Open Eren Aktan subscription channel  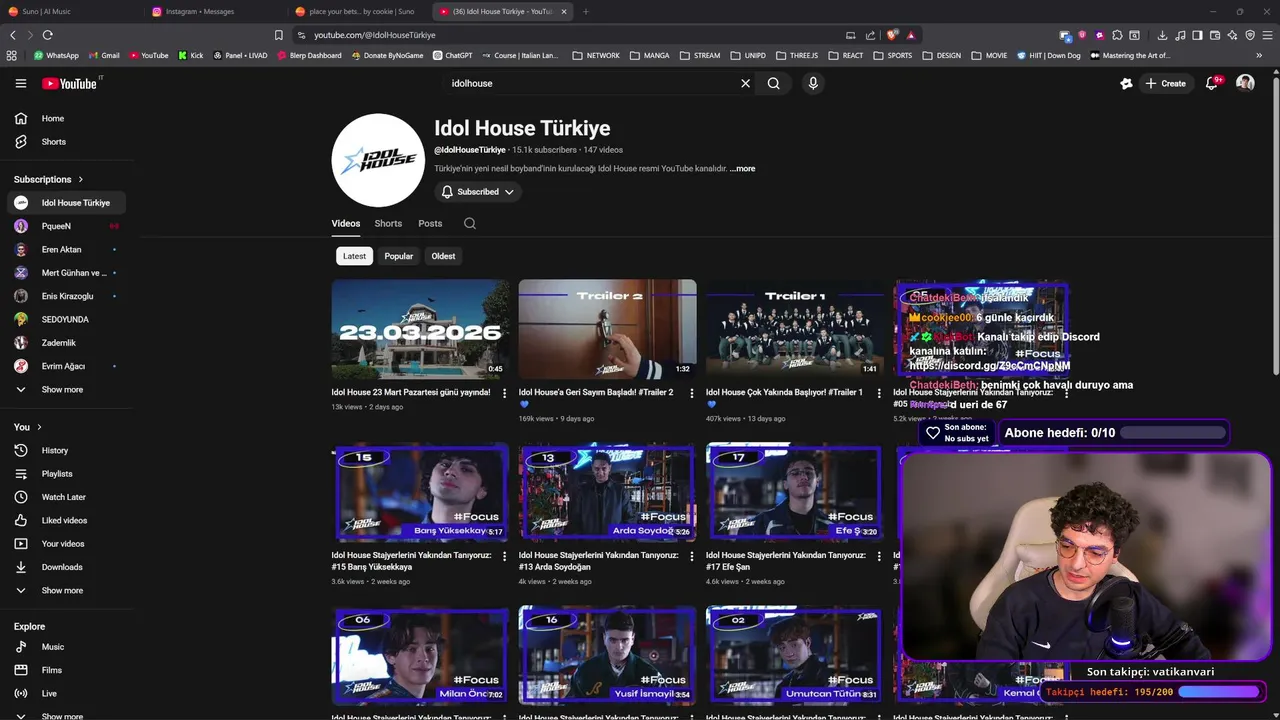point(66,249)
